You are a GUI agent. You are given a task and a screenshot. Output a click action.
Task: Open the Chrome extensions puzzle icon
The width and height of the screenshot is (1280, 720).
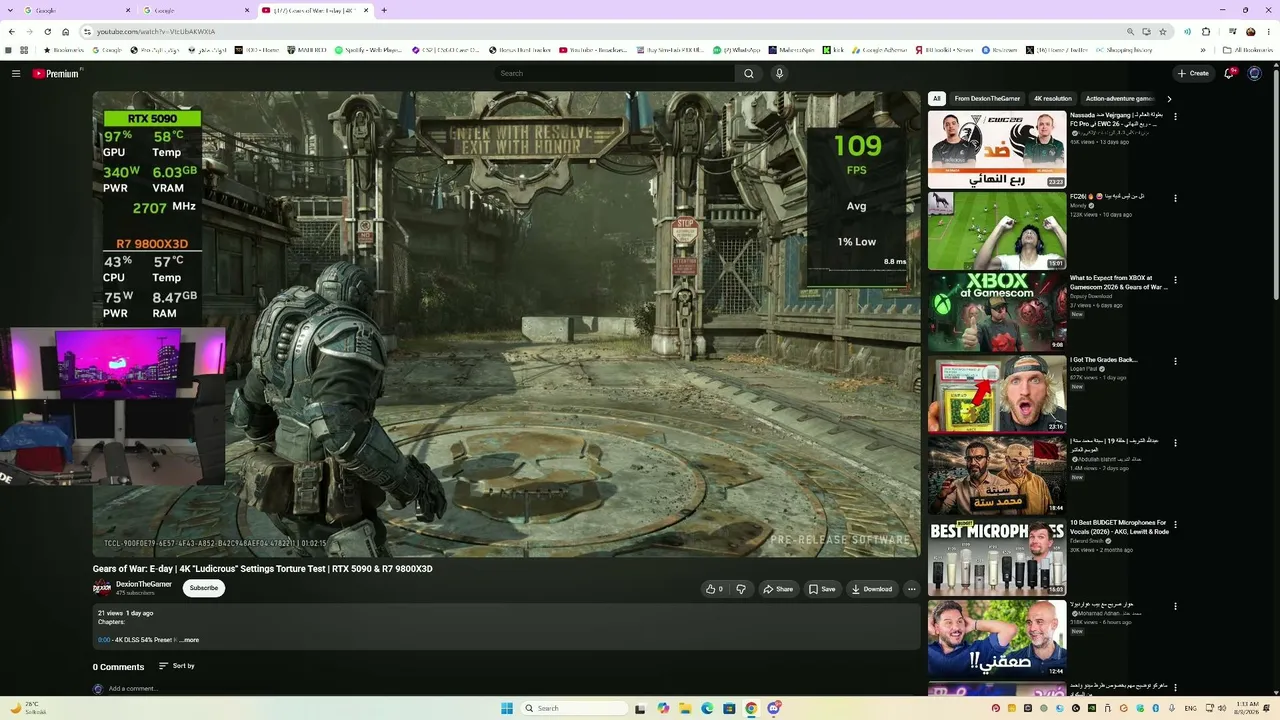pos(1205,31)
